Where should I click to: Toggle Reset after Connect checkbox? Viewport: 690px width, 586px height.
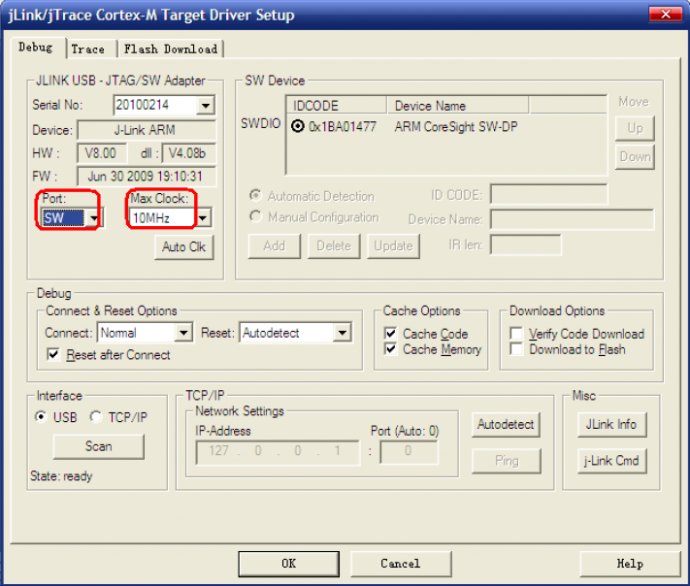click(53, 355)
